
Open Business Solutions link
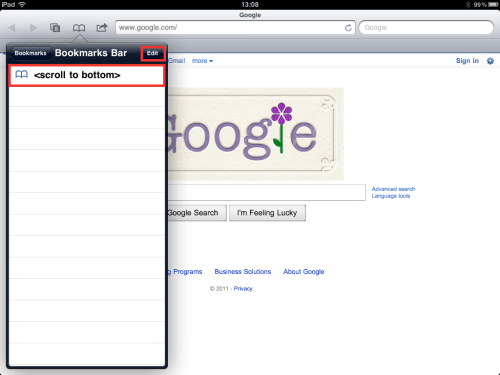pos(243,272)
